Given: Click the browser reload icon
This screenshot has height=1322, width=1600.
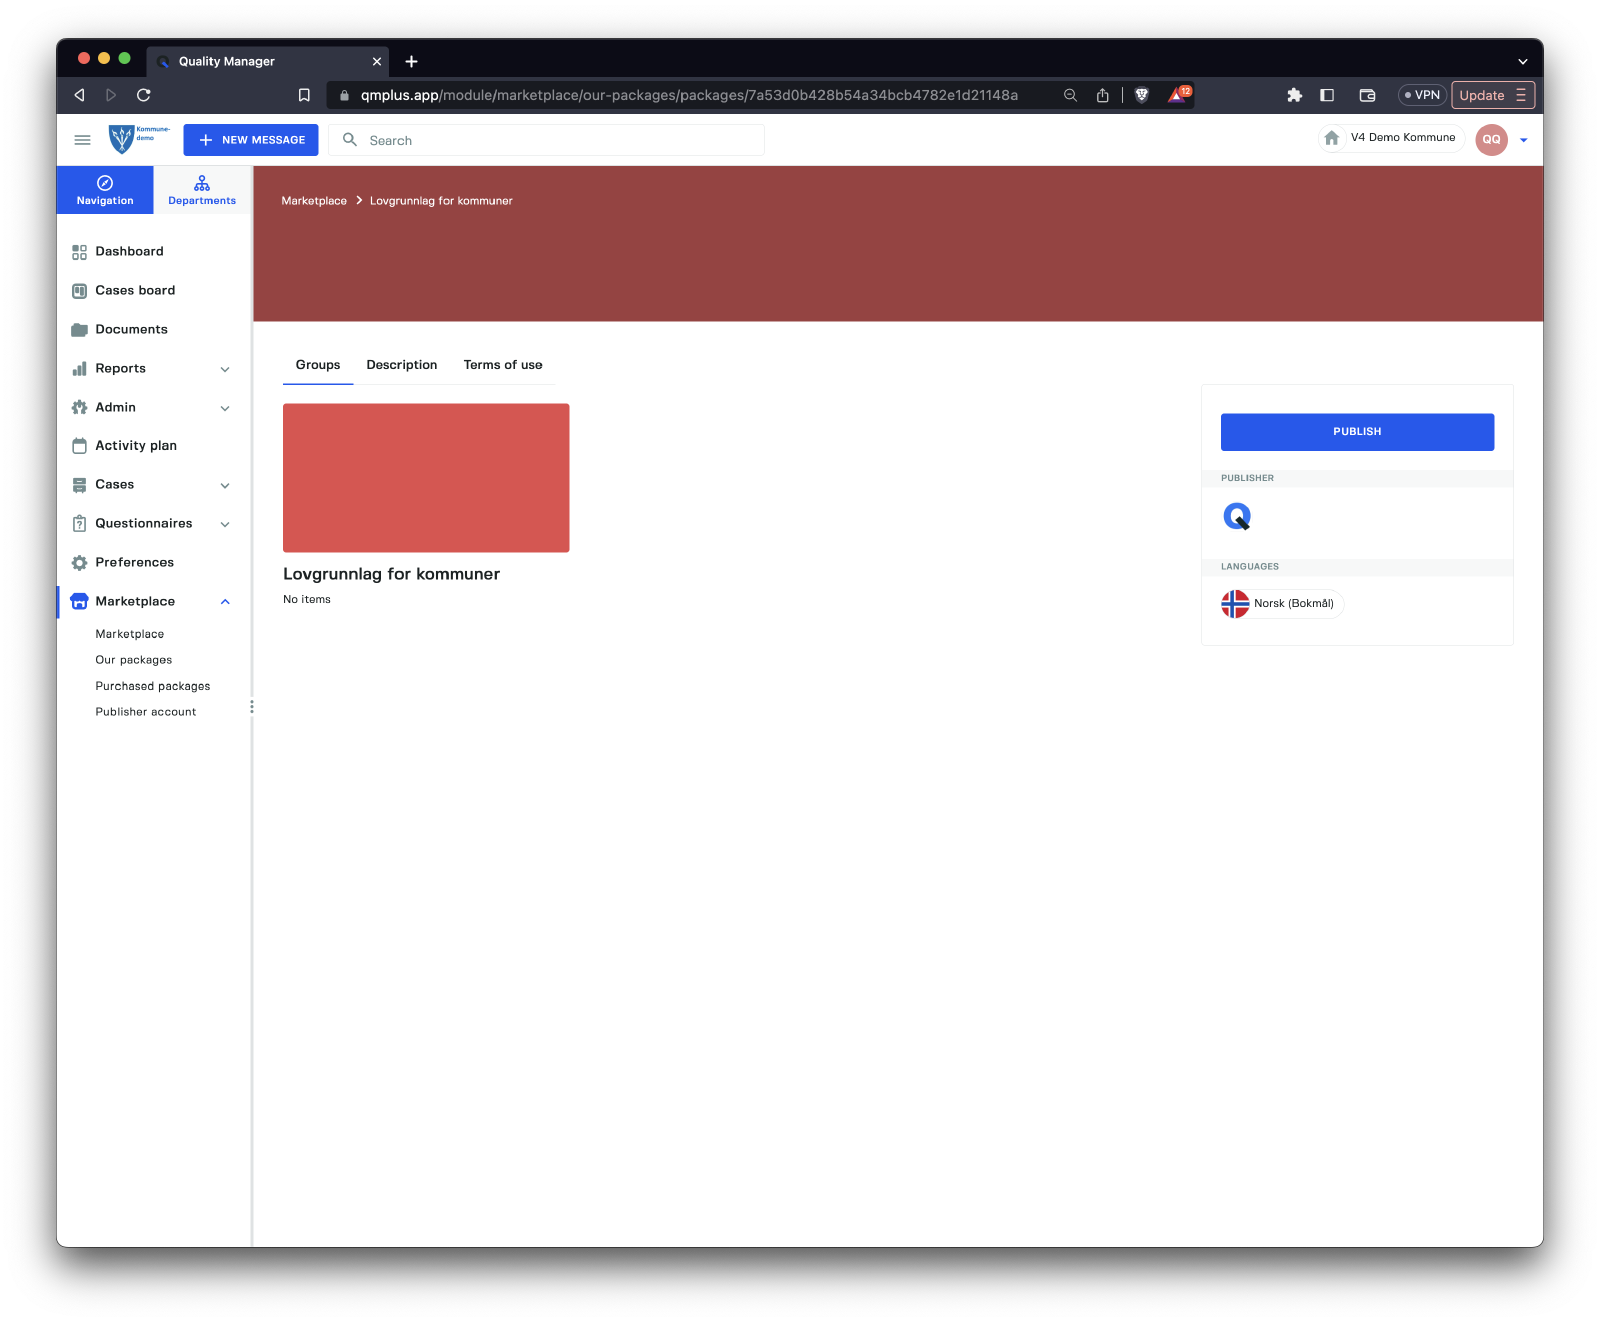Looking at the screenshot, I should (144, 95).
